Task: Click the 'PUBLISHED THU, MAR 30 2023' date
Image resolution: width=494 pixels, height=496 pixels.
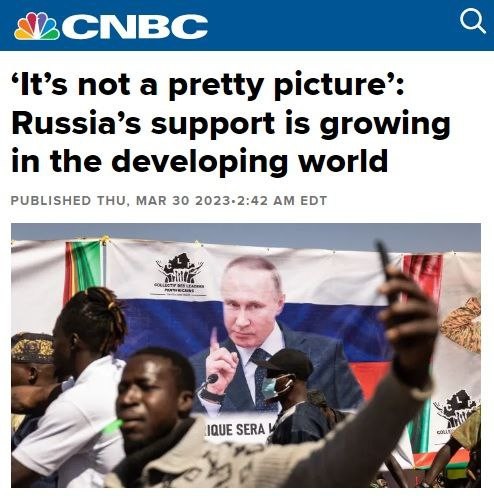Action: (120, 201)
